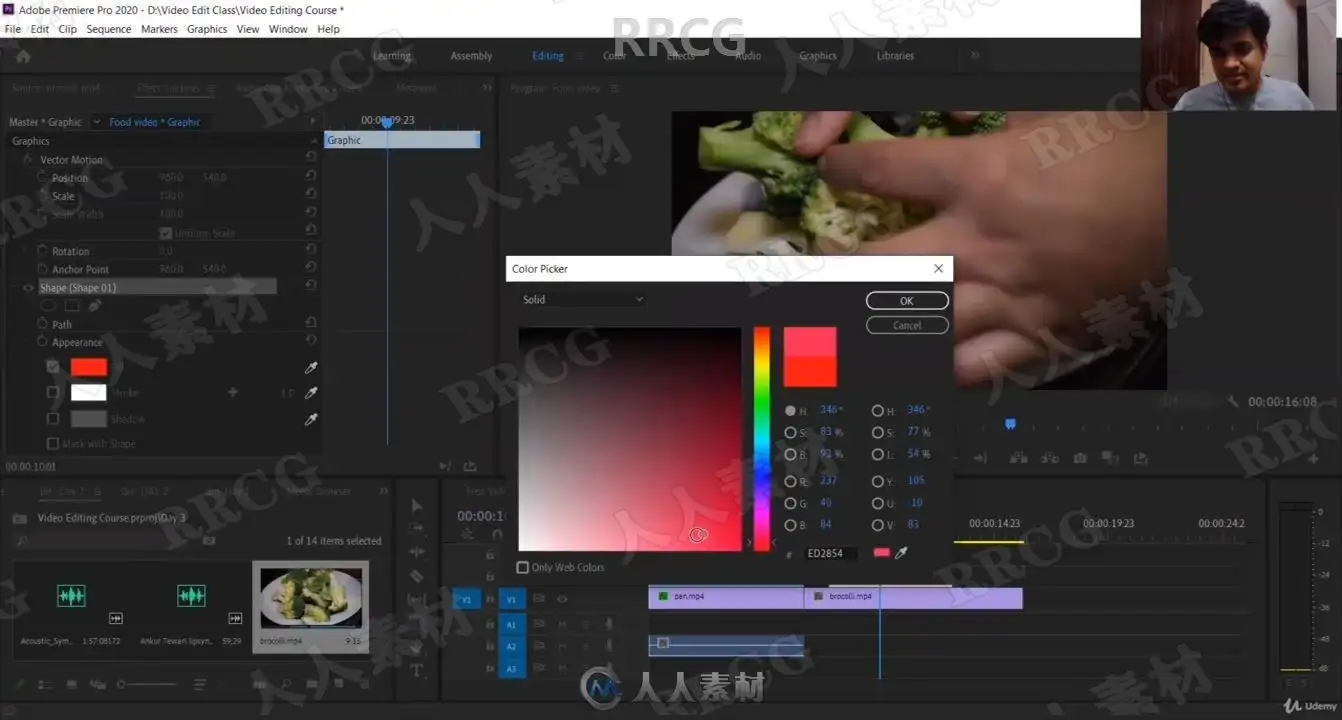
Task: Reset the Position parameter
Action: (311, 177)
